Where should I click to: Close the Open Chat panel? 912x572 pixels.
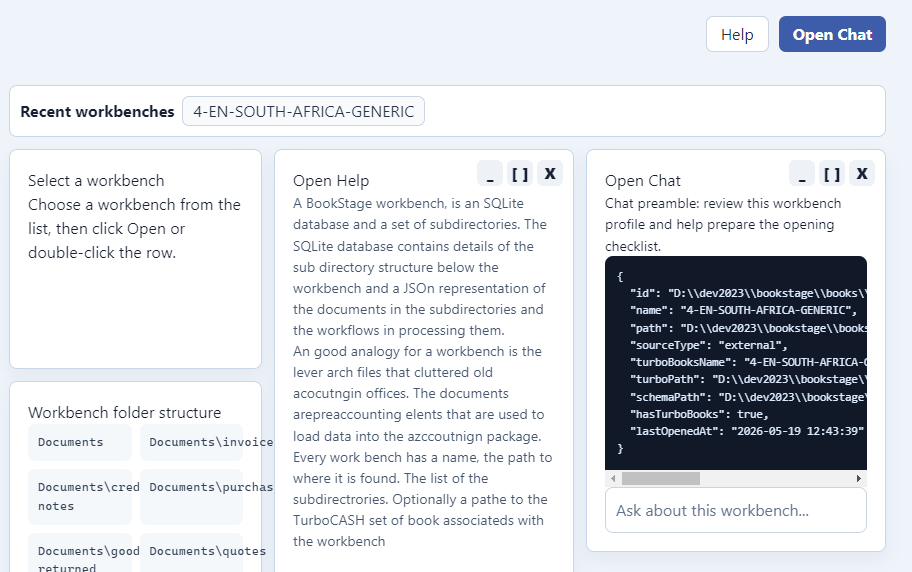[x=862, y=173]
